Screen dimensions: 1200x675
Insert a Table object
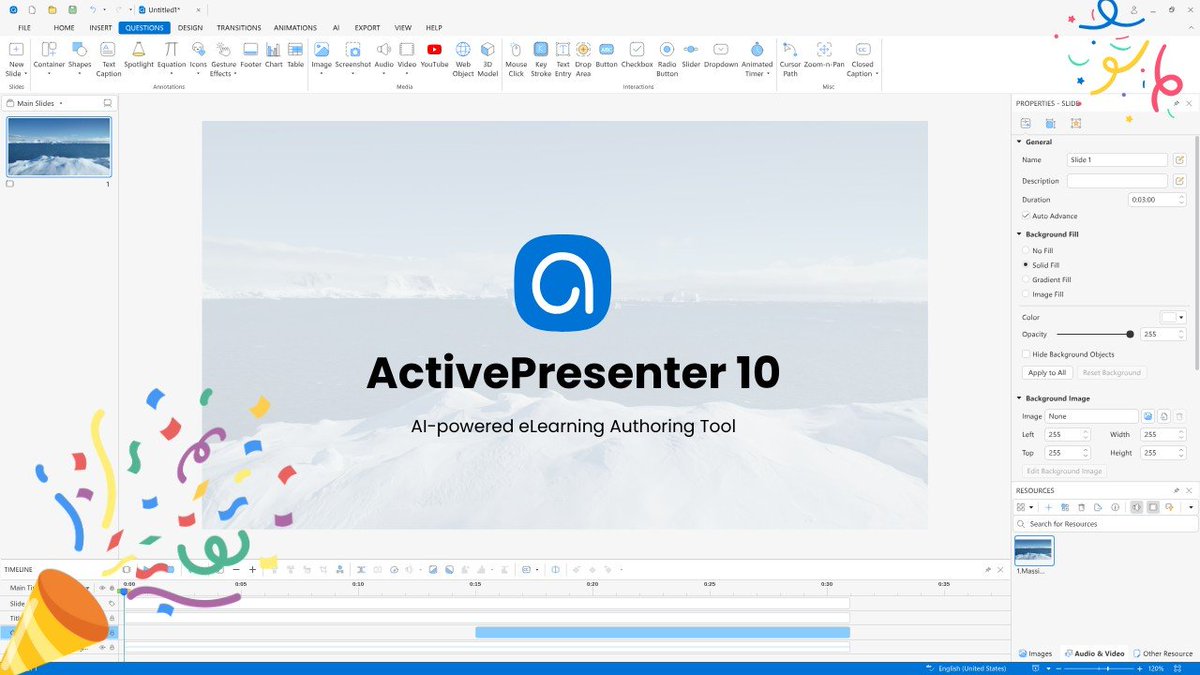(x=295, y=55)
